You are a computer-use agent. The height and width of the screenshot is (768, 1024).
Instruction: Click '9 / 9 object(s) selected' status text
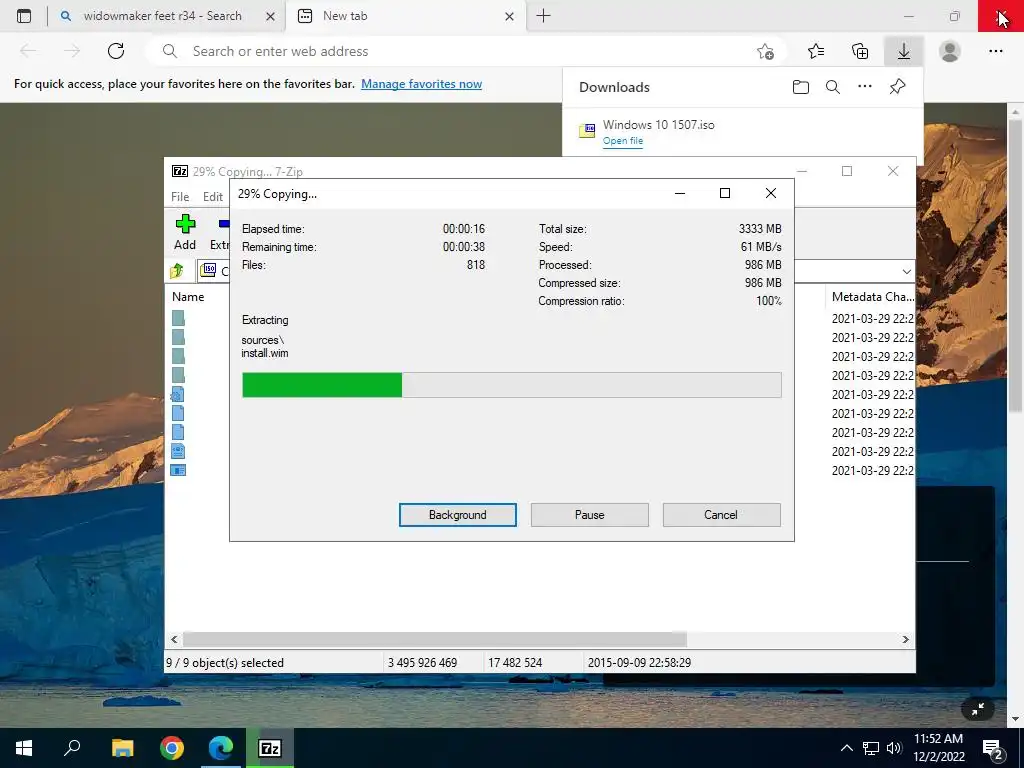(x=225, y=662)
